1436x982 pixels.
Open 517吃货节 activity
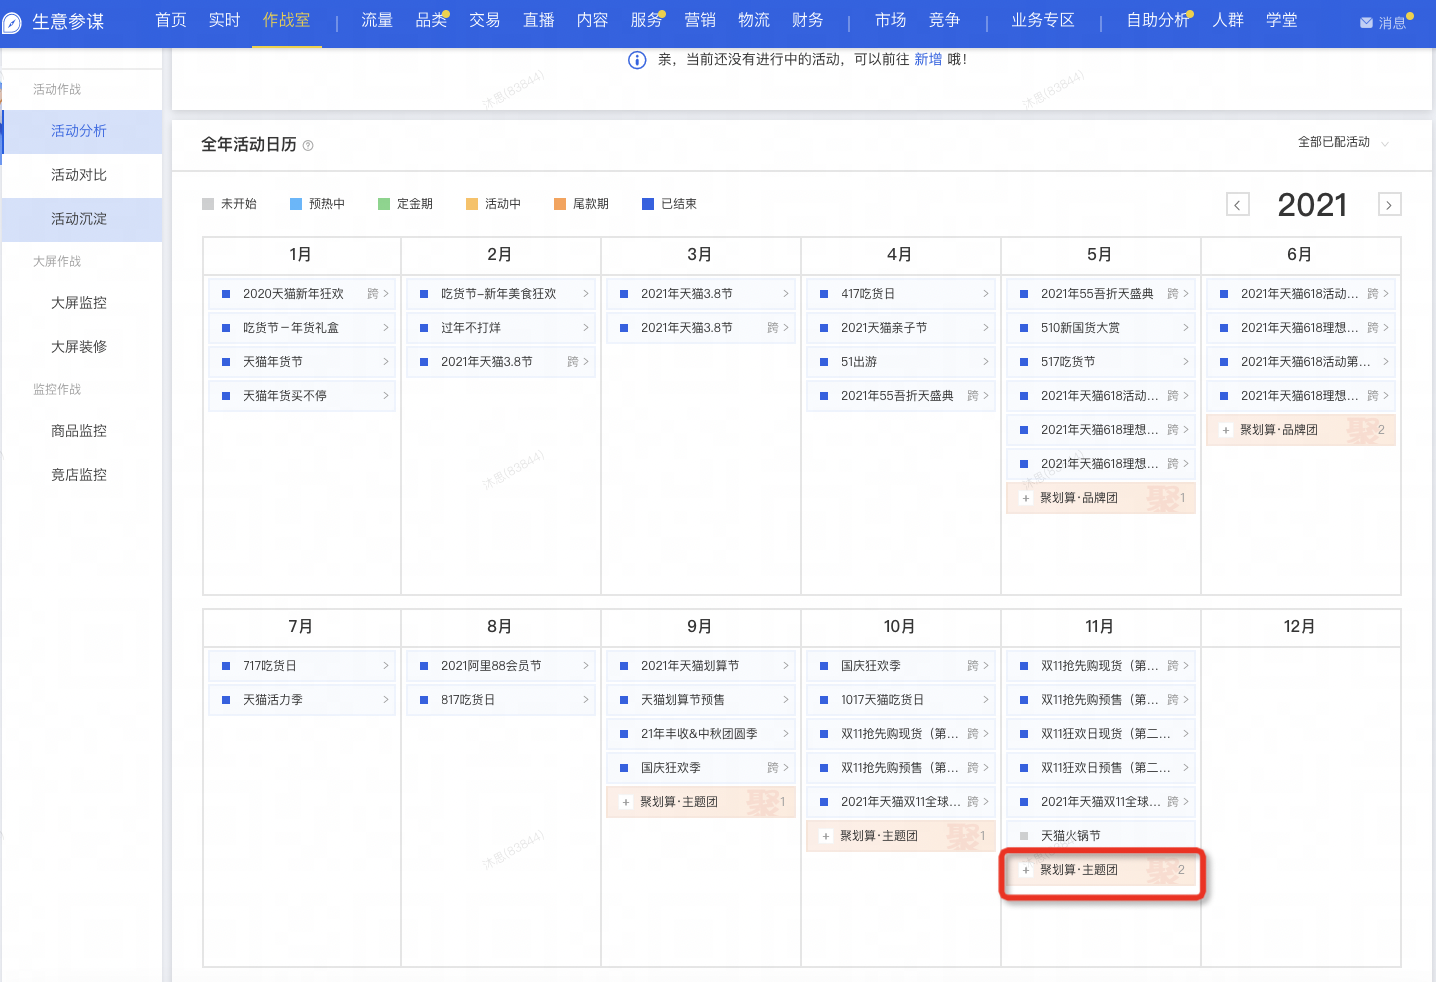point(1101,362)
